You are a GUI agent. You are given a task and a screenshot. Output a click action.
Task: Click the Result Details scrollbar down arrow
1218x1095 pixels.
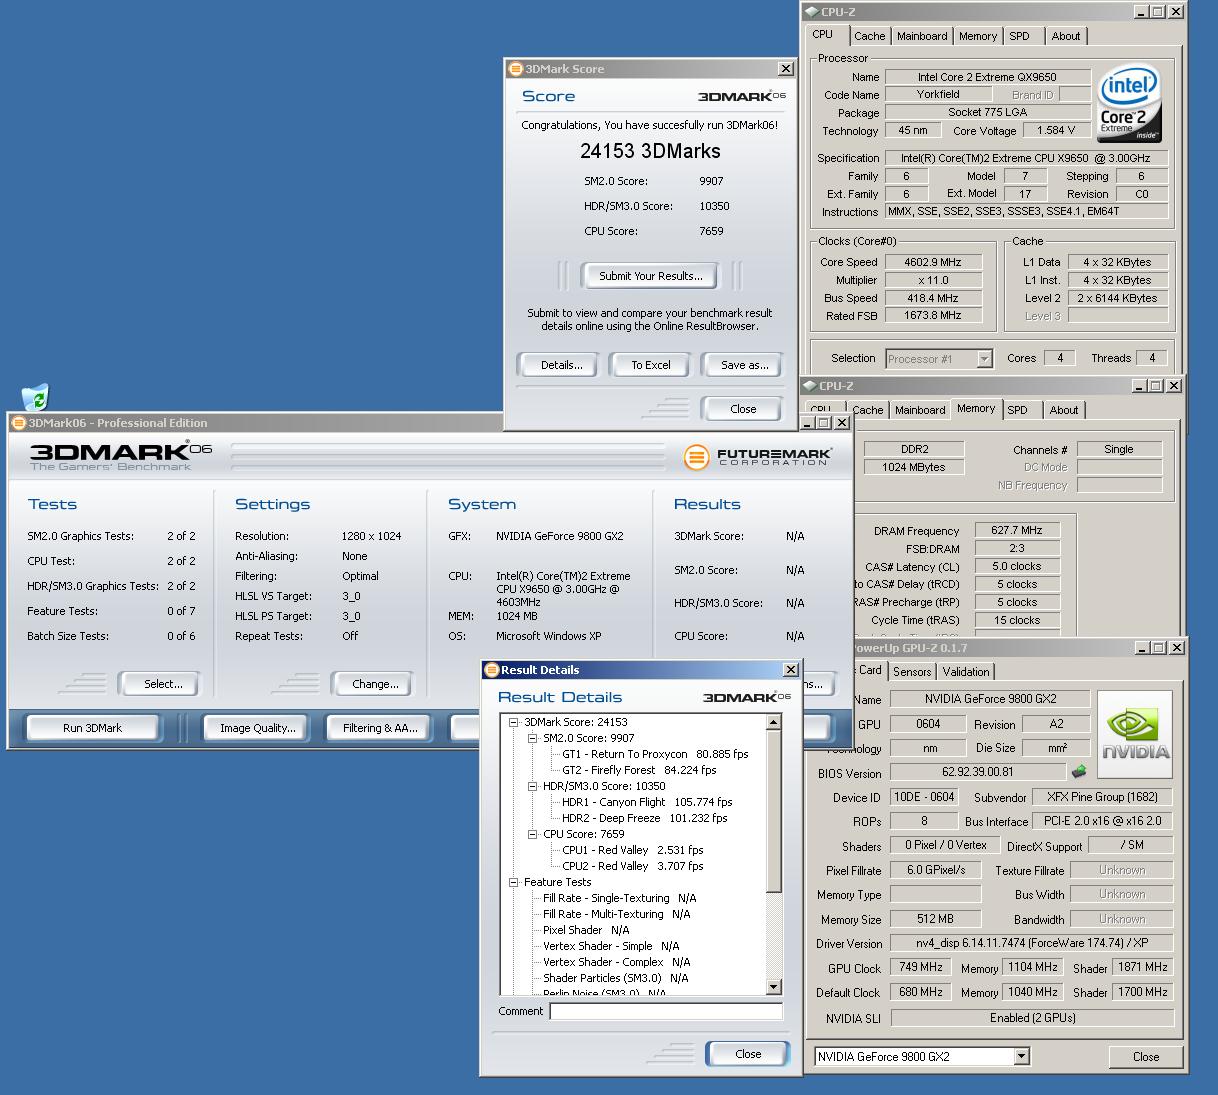coord(773,987)
